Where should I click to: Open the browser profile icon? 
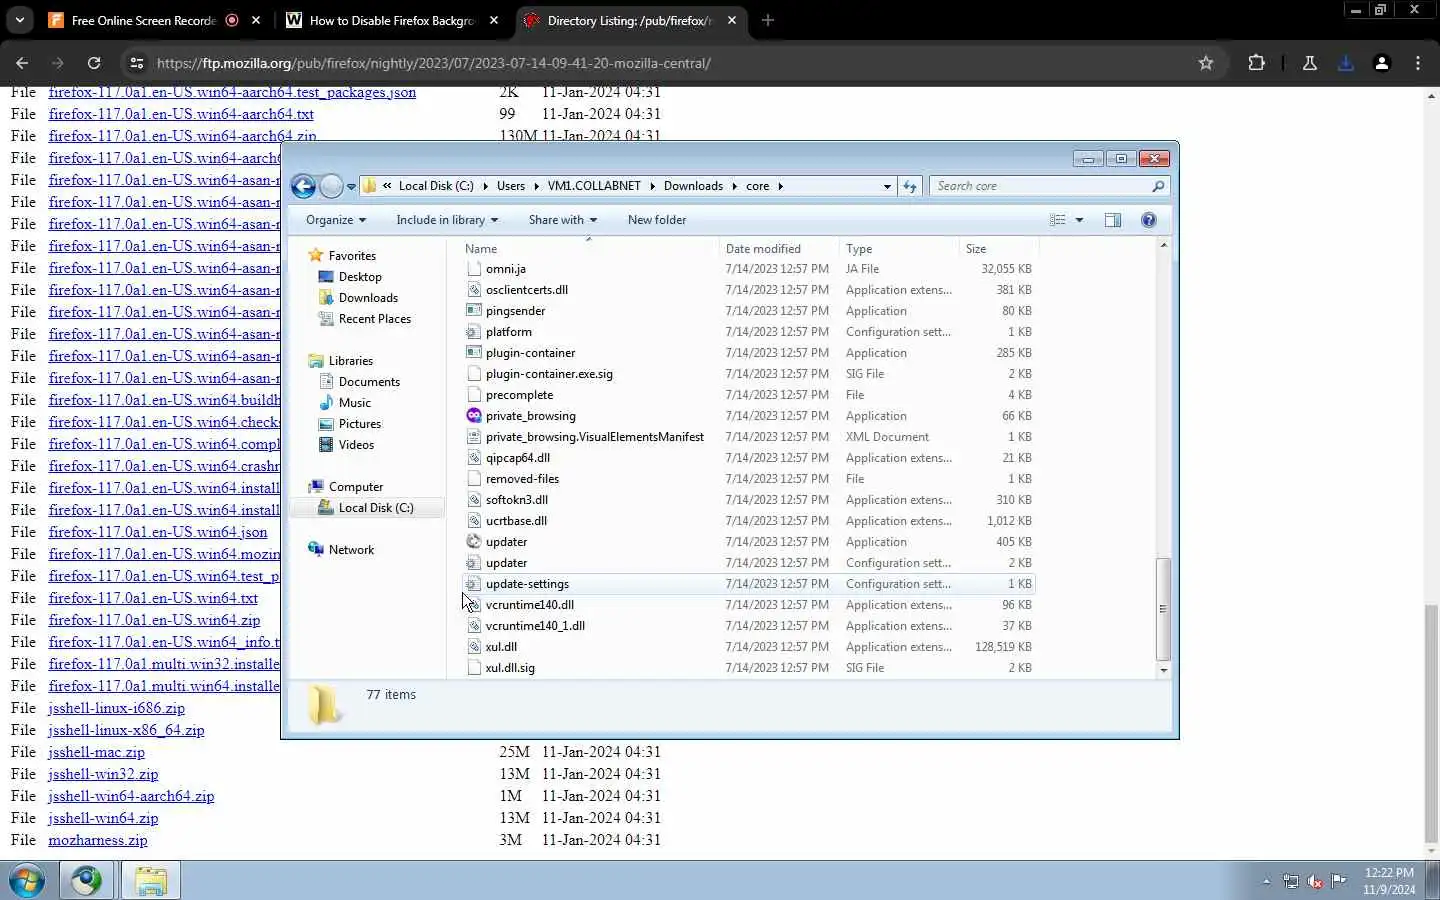1382,63
